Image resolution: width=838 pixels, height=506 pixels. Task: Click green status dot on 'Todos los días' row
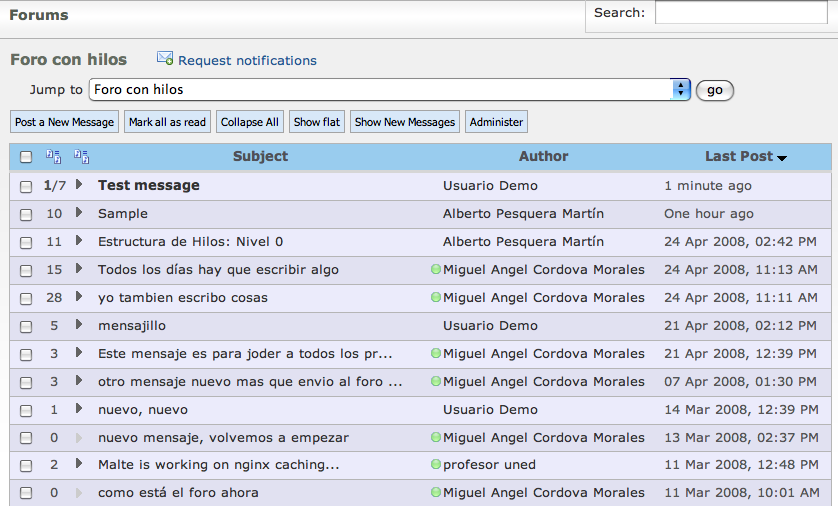coord(436,269)
